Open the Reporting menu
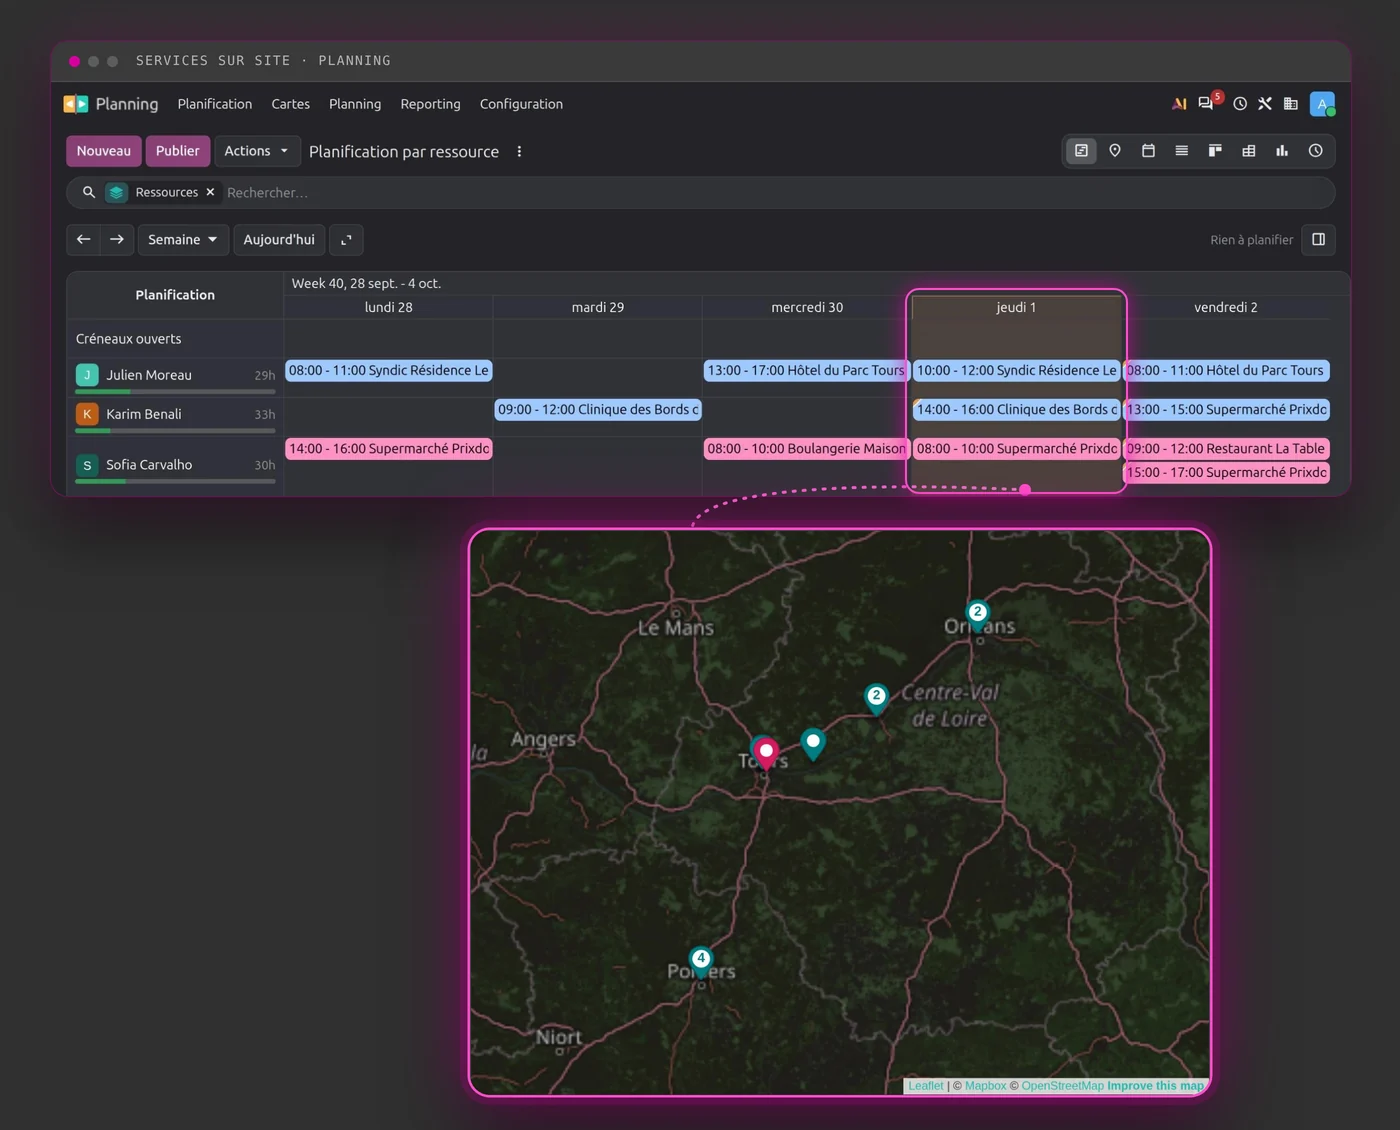 pos(431,104)
